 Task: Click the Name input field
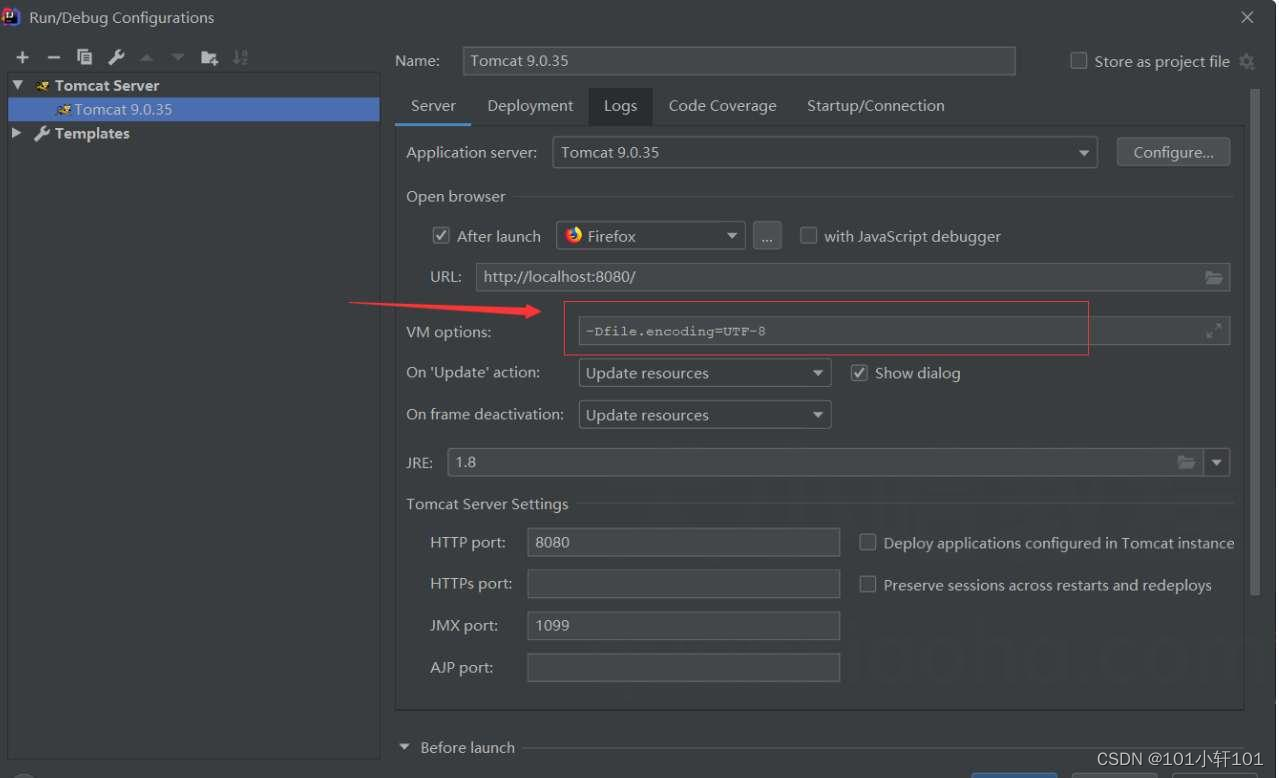[x=739, y=61]
